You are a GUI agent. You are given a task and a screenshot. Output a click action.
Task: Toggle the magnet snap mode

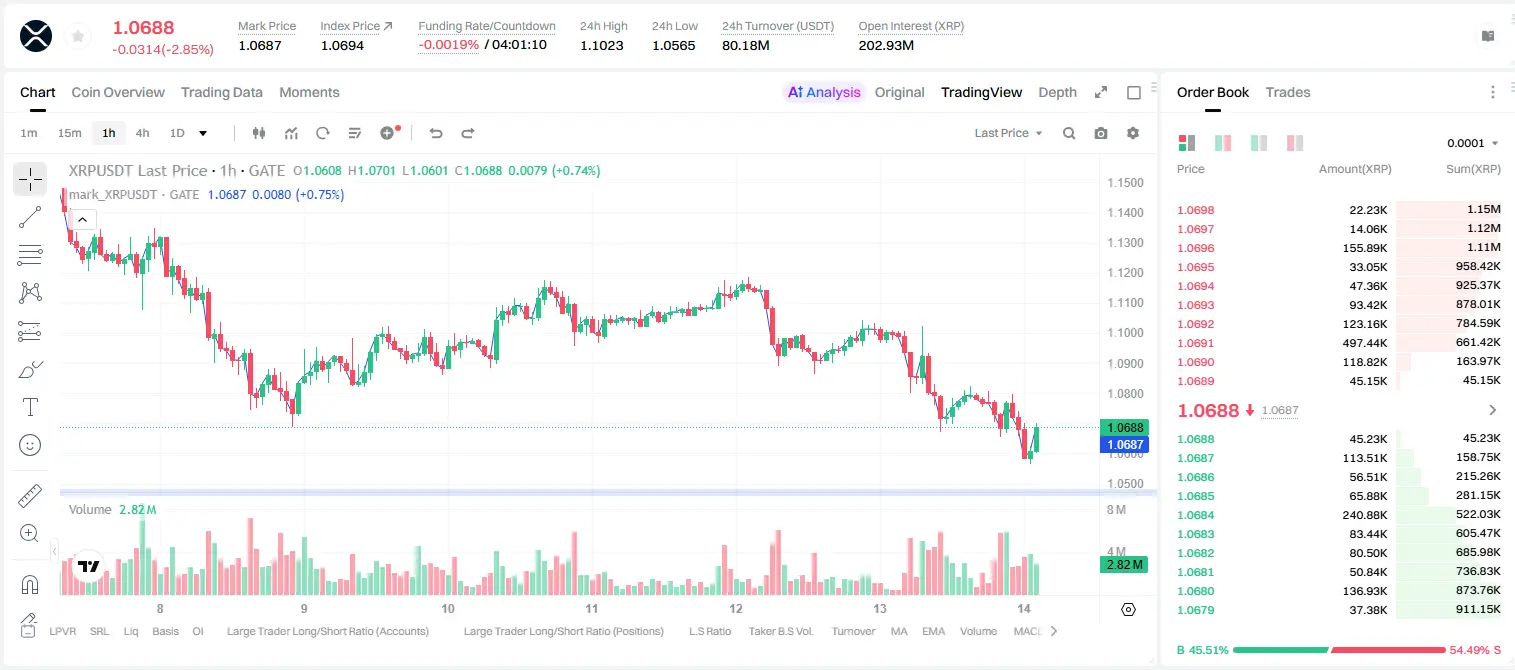coord(30,585)
